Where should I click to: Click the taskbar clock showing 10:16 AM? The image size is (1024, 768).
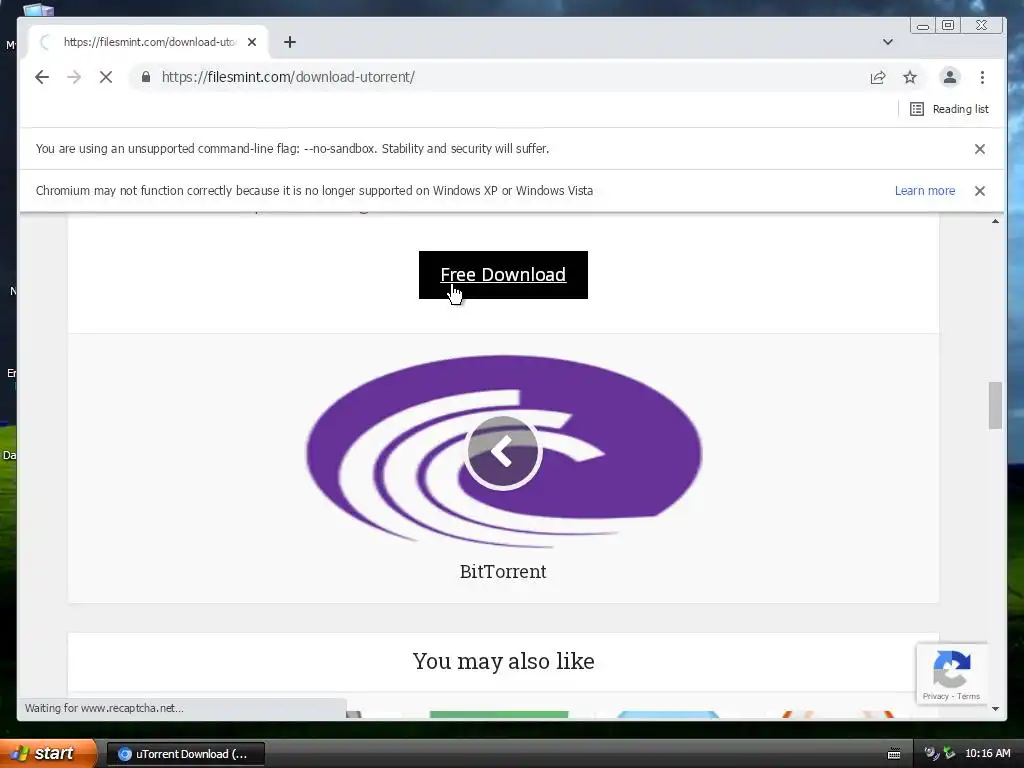tap(987, 754)
